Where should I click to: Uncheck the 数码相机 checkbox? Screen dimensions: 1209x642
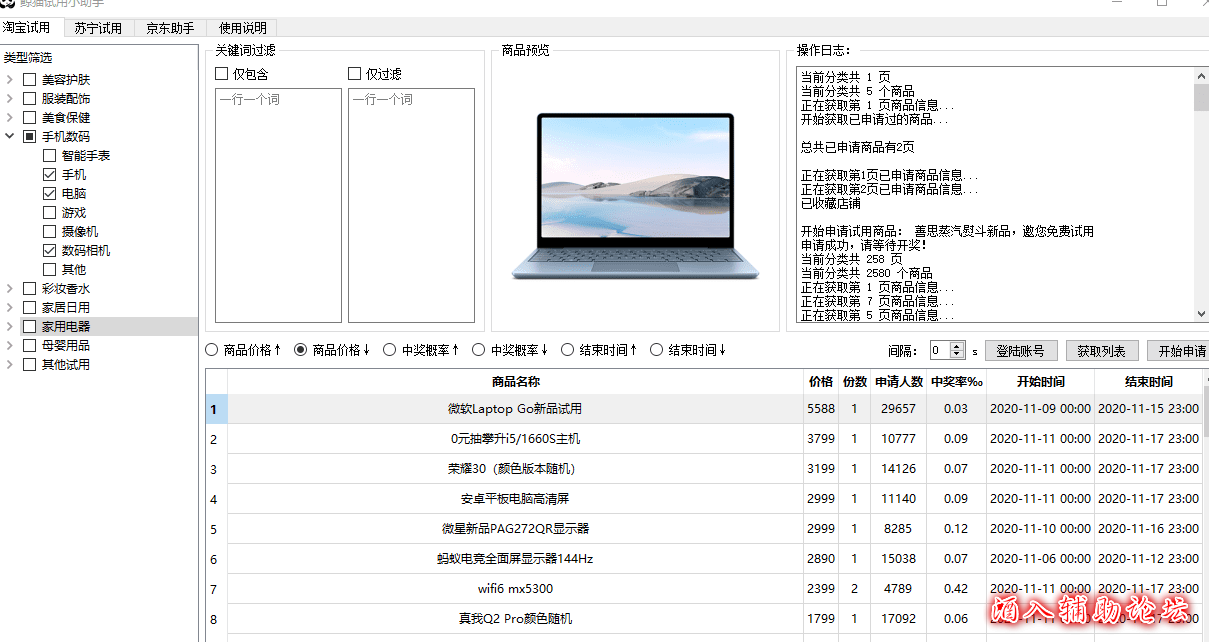click(49, 250)
